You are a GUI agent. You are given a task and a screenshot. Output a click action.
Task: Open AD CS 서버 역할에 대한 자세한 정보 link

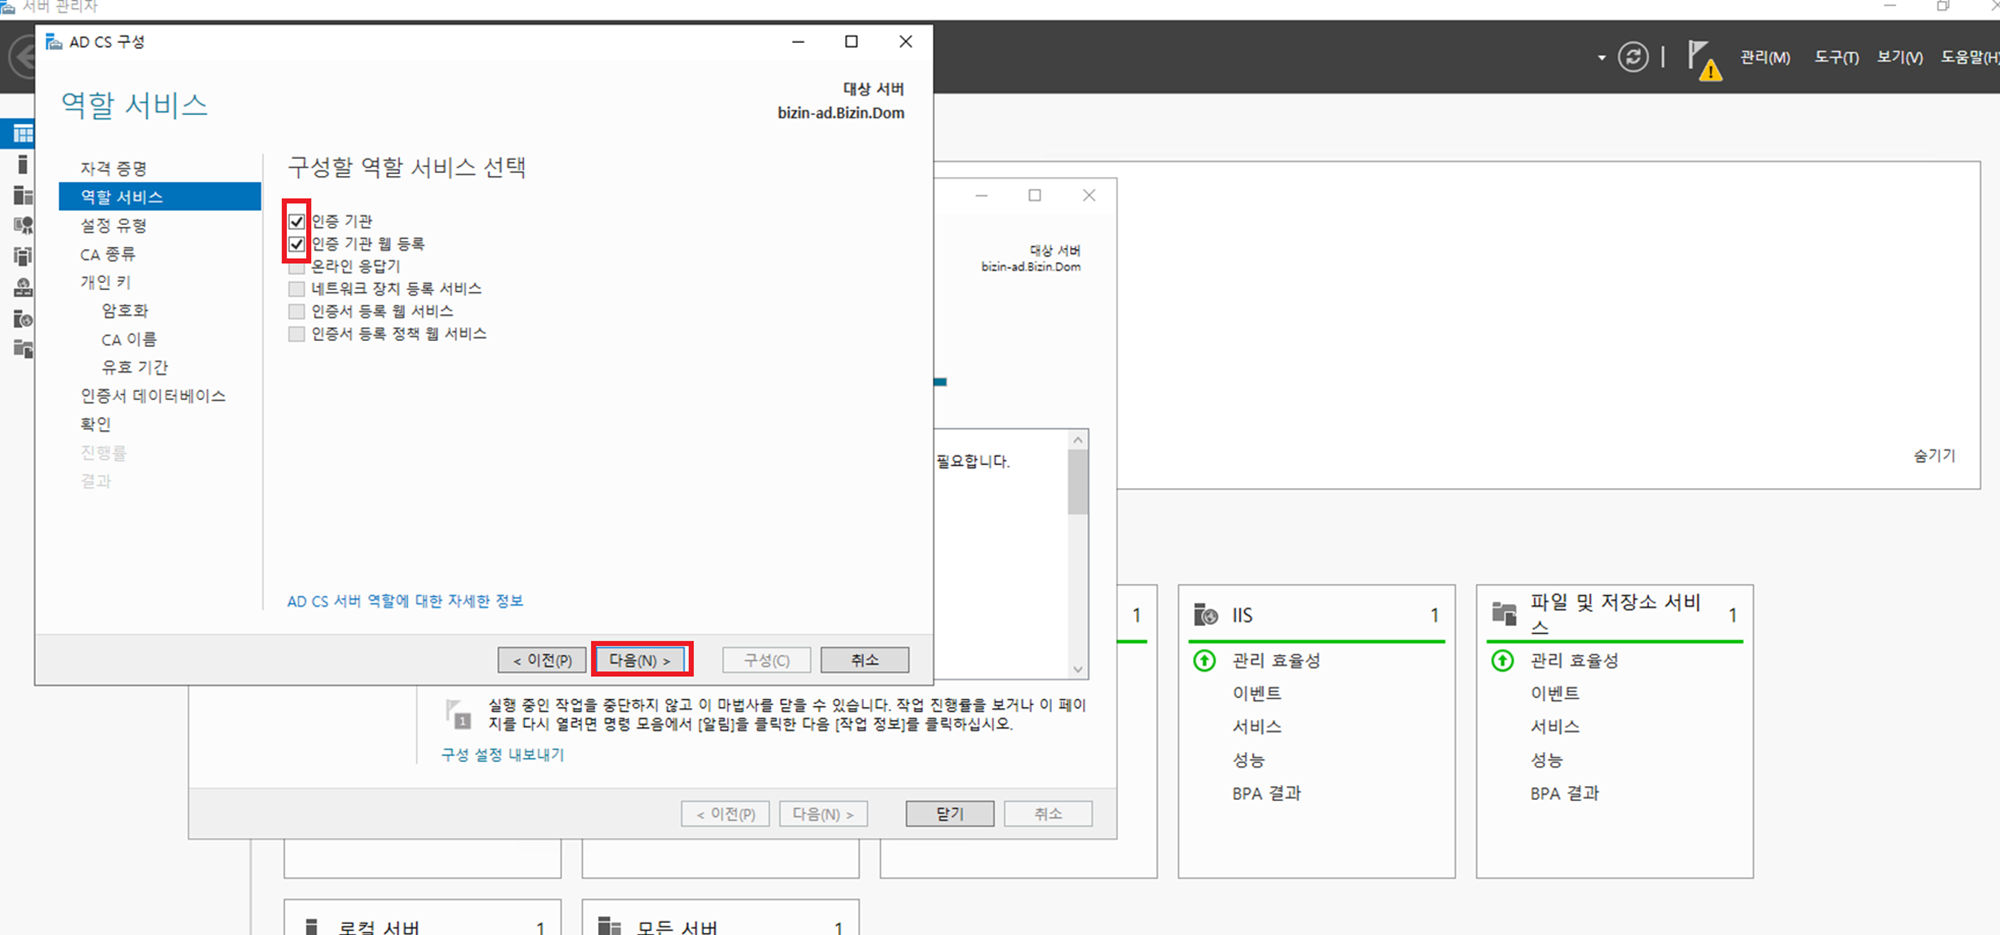pos(405,601)
